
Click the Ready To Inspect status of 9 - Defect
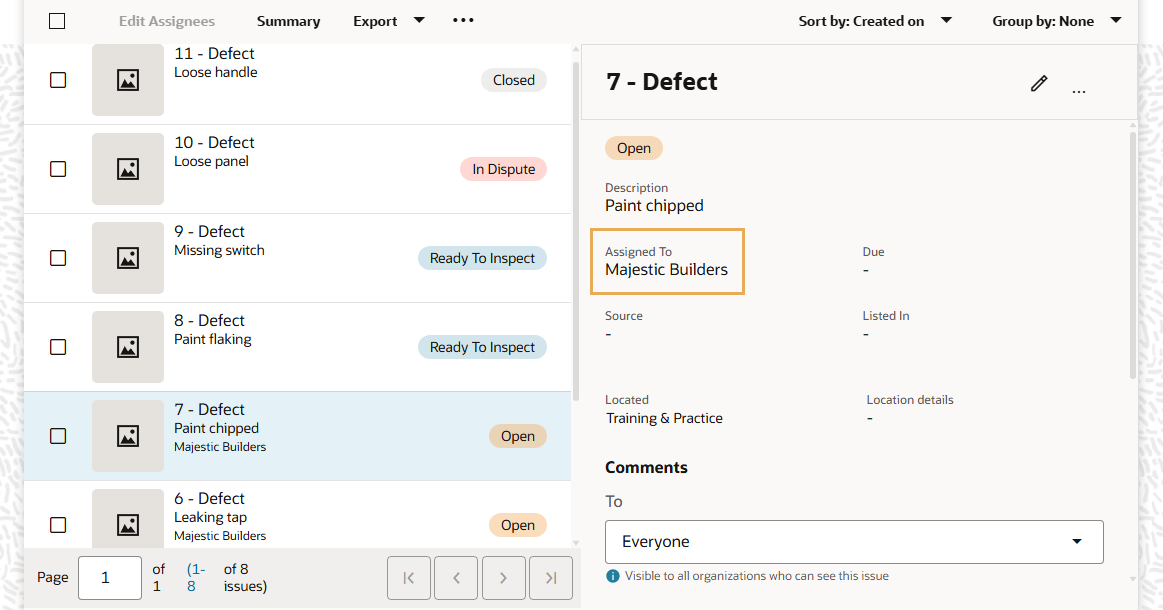tap(482, 258)
